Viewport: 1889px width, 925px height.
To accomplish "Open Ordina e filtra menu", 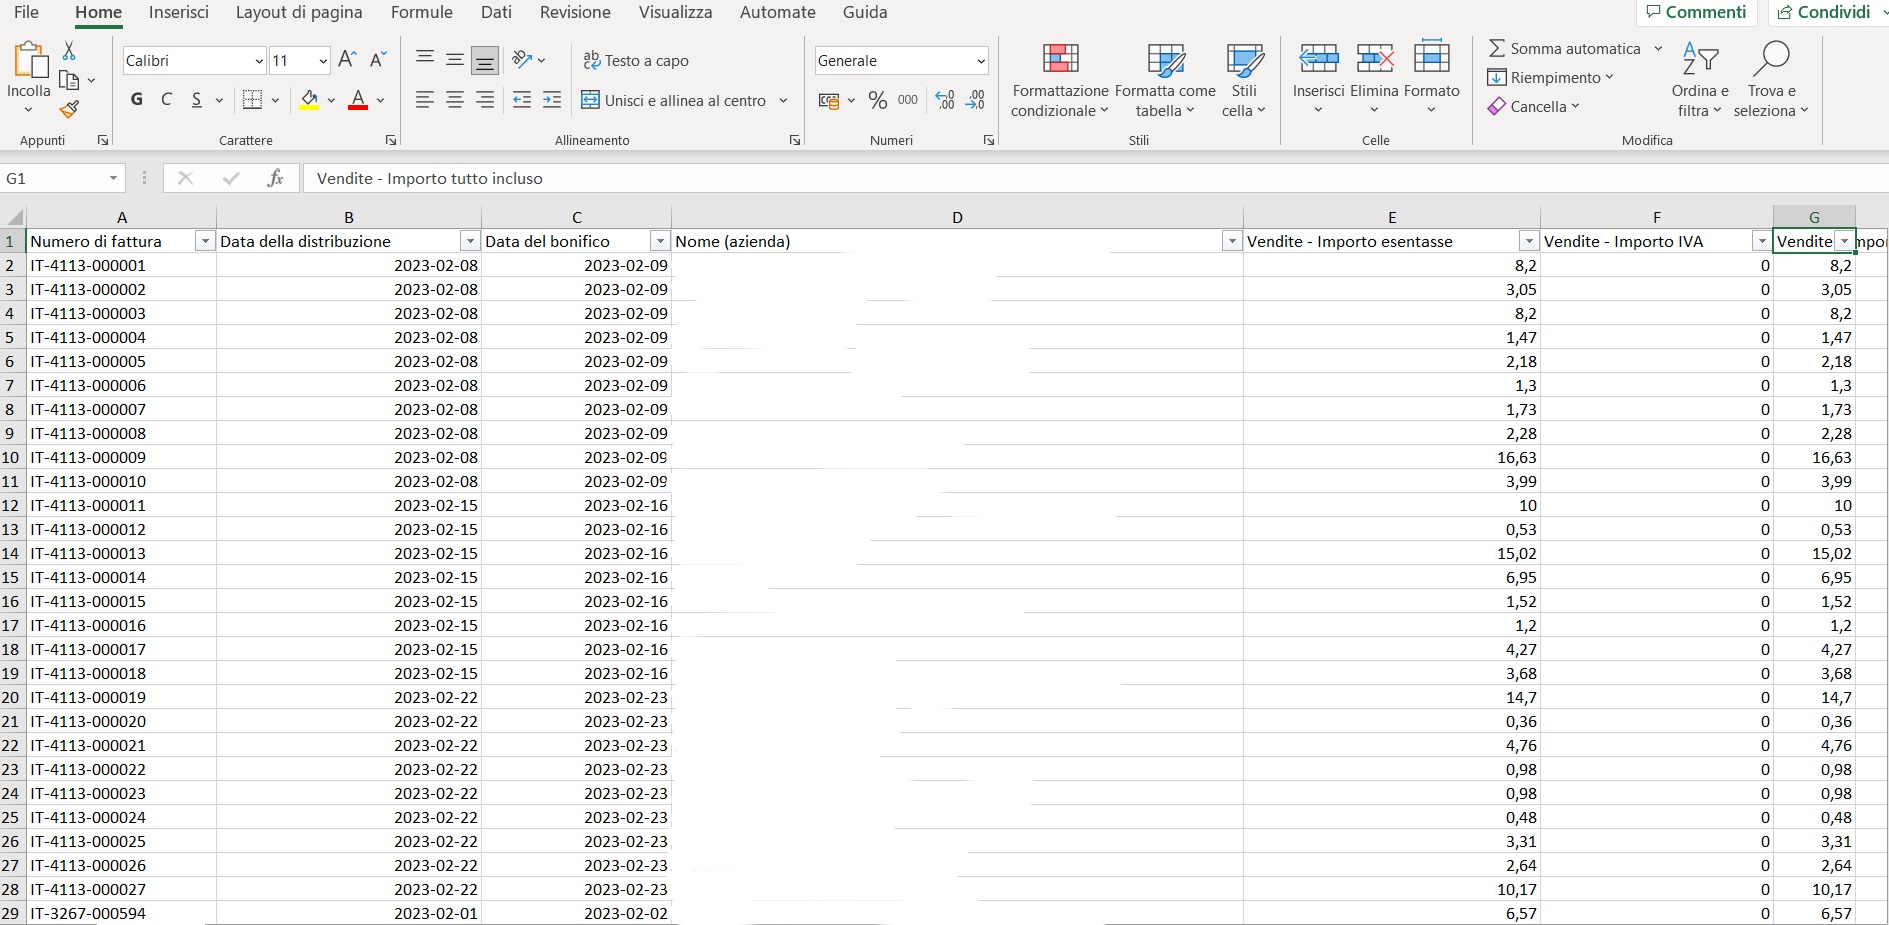I will coord(1699,80).
